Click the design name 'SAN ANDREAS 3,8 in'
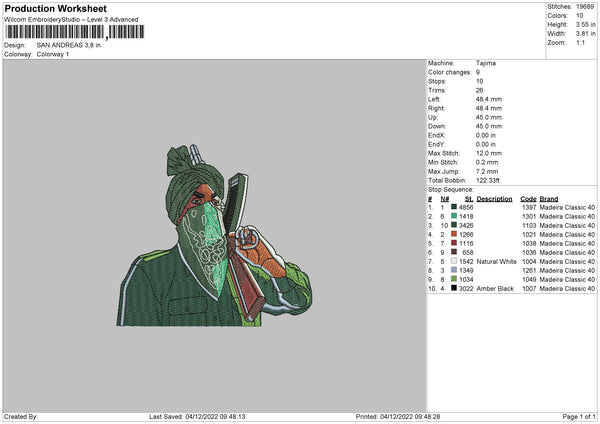The height and width of the screenshot is (424, 600). pos(69,45)
